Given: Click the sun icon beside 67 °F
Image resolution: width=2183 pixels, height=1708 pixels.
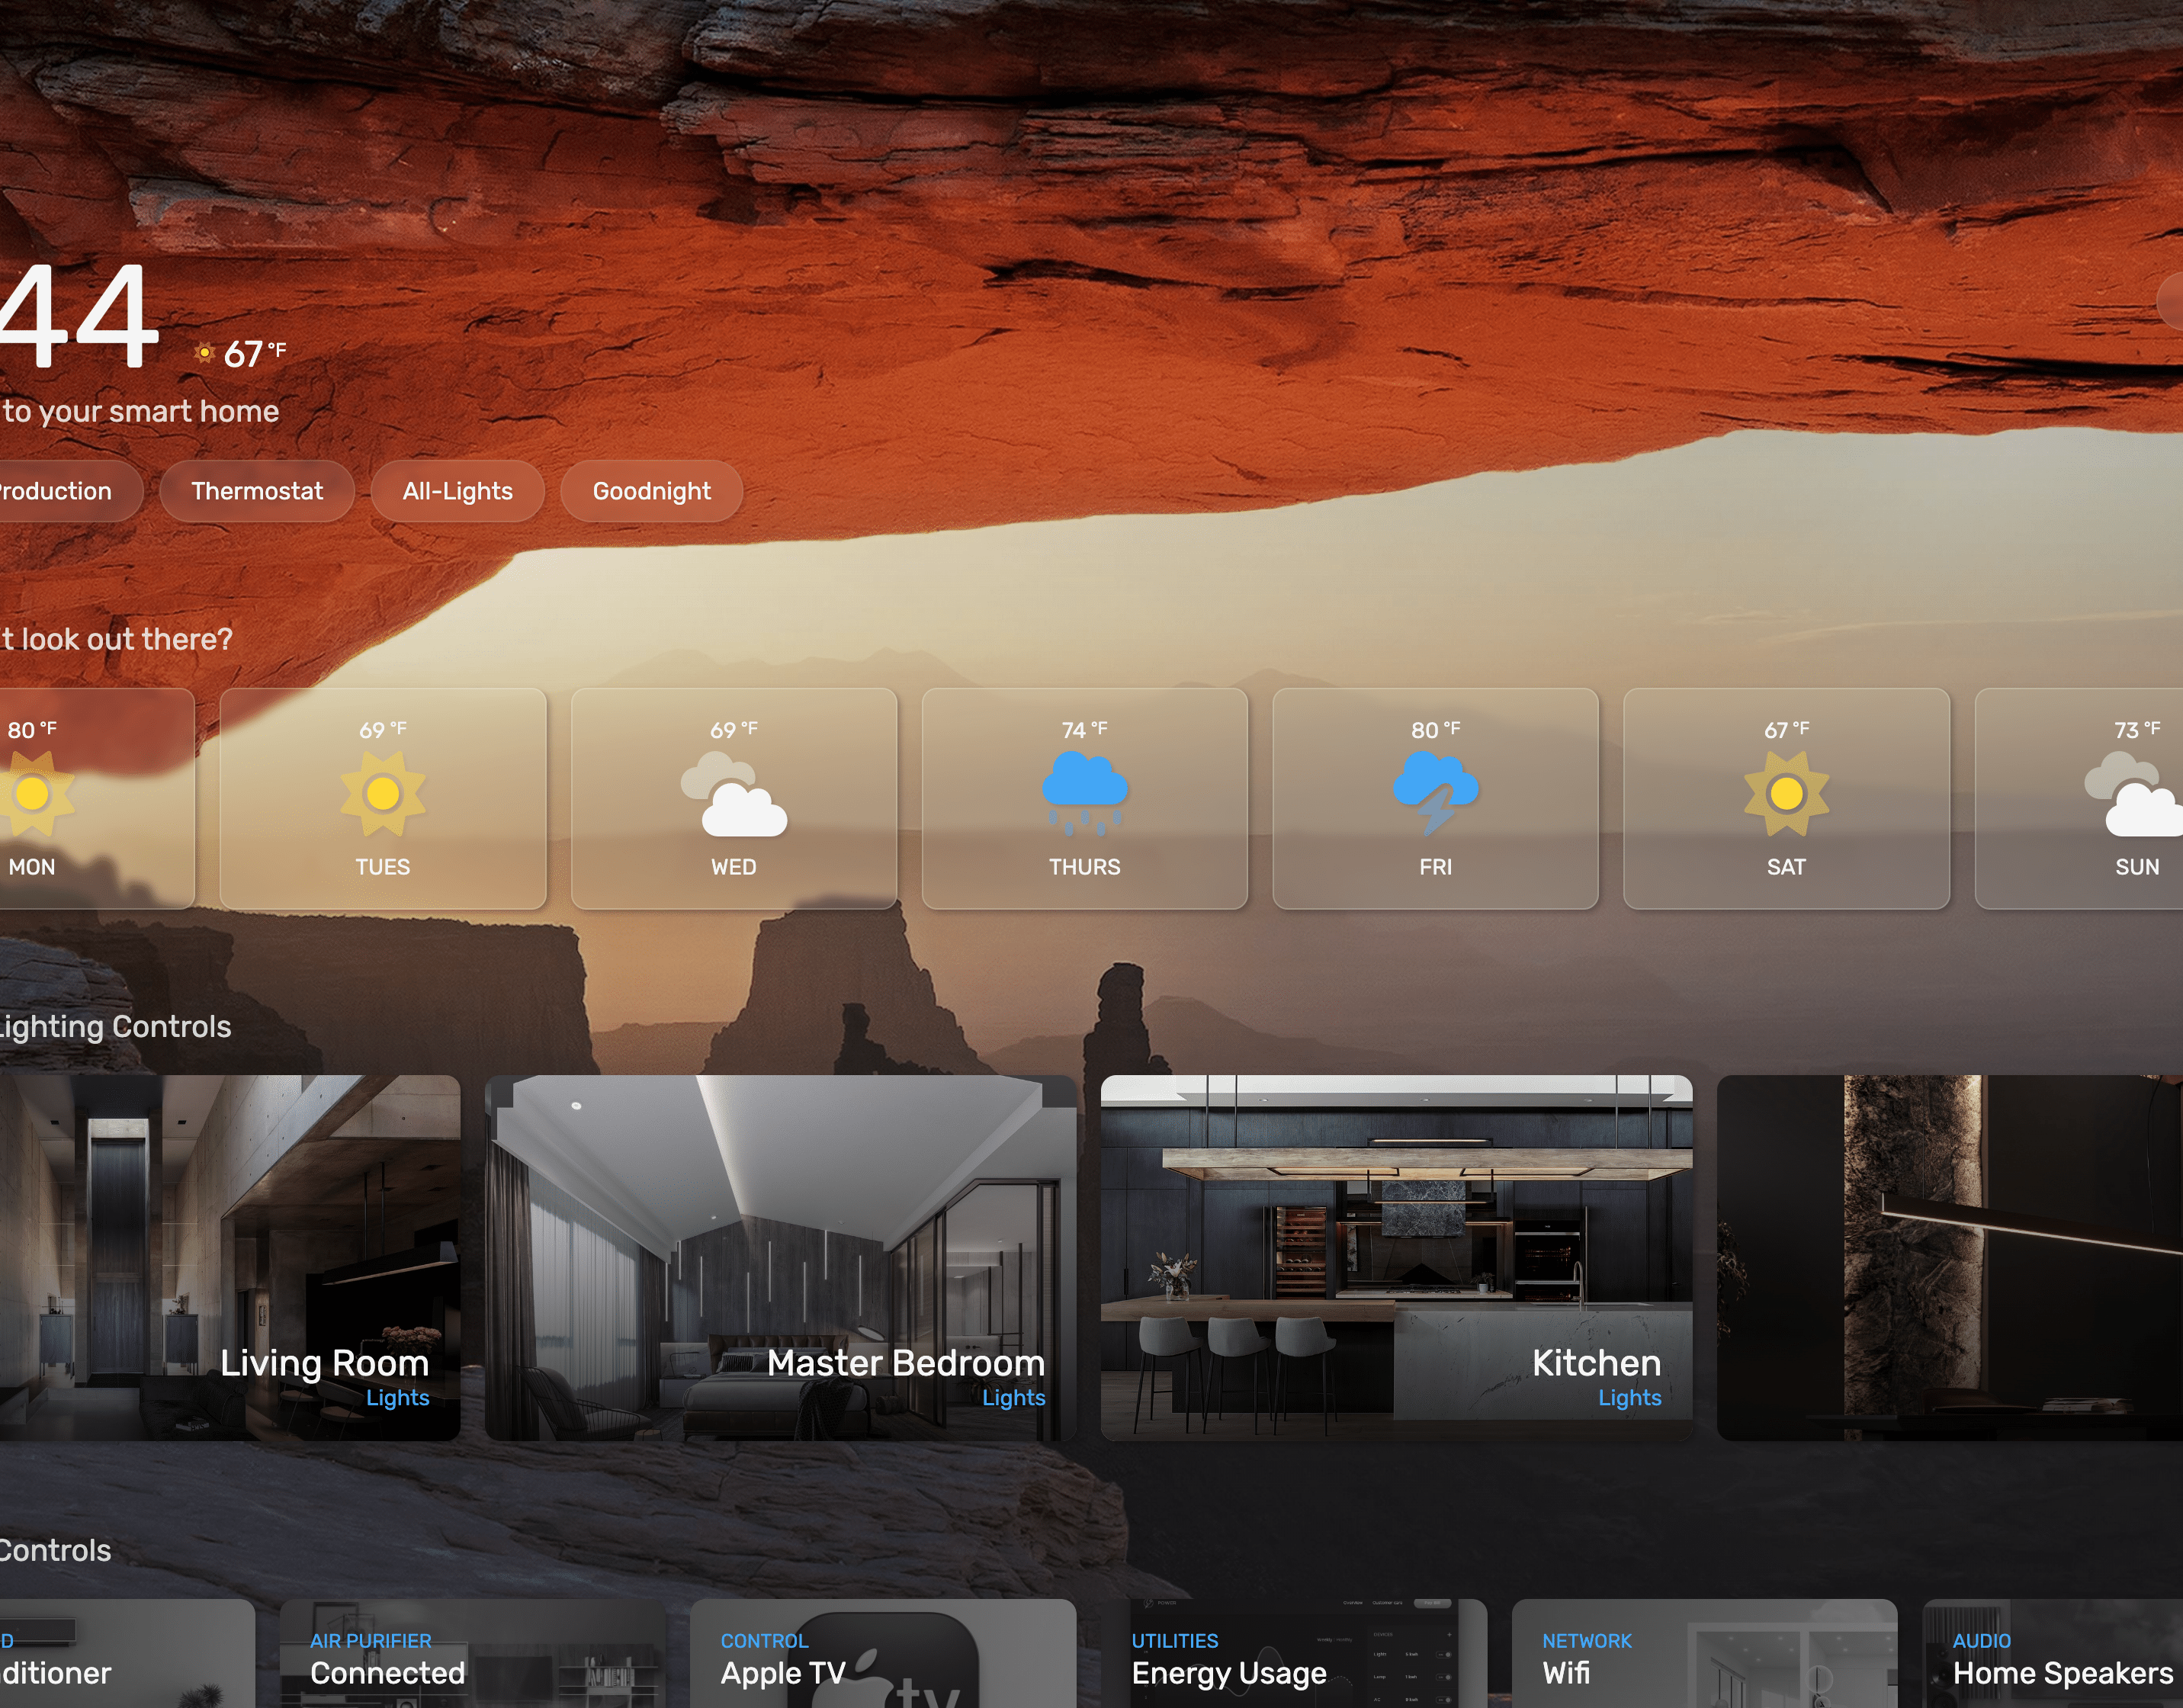Looking at the screenshot, I should (x=204, y=352).
